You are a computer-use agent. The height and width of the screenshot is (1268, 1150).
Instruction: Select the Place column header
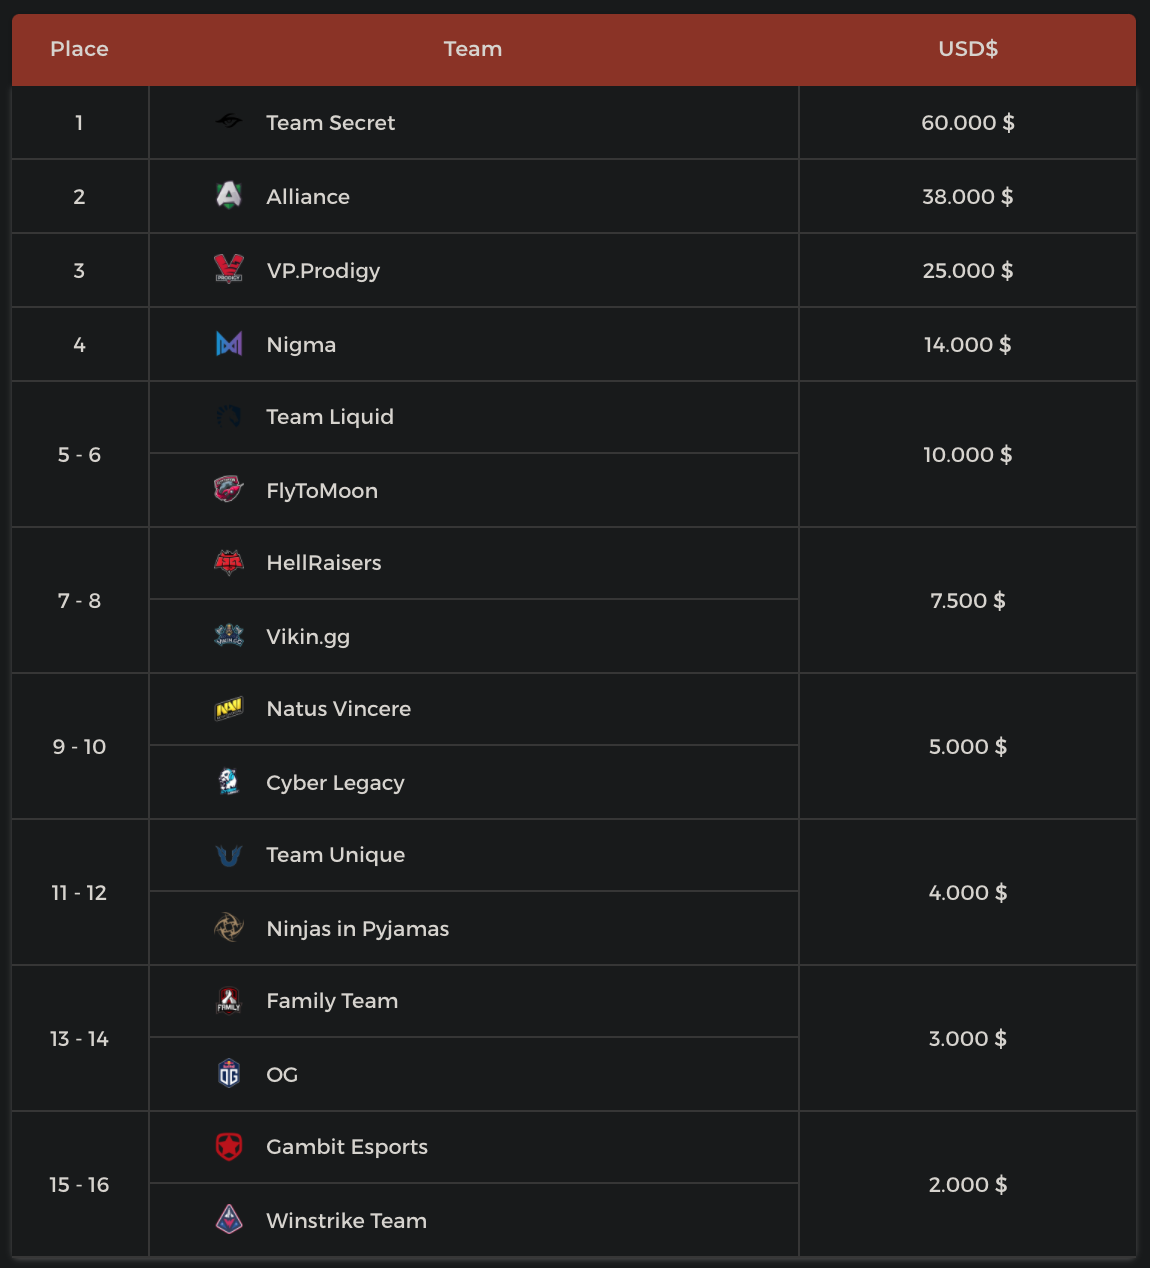tap(80, 49)
